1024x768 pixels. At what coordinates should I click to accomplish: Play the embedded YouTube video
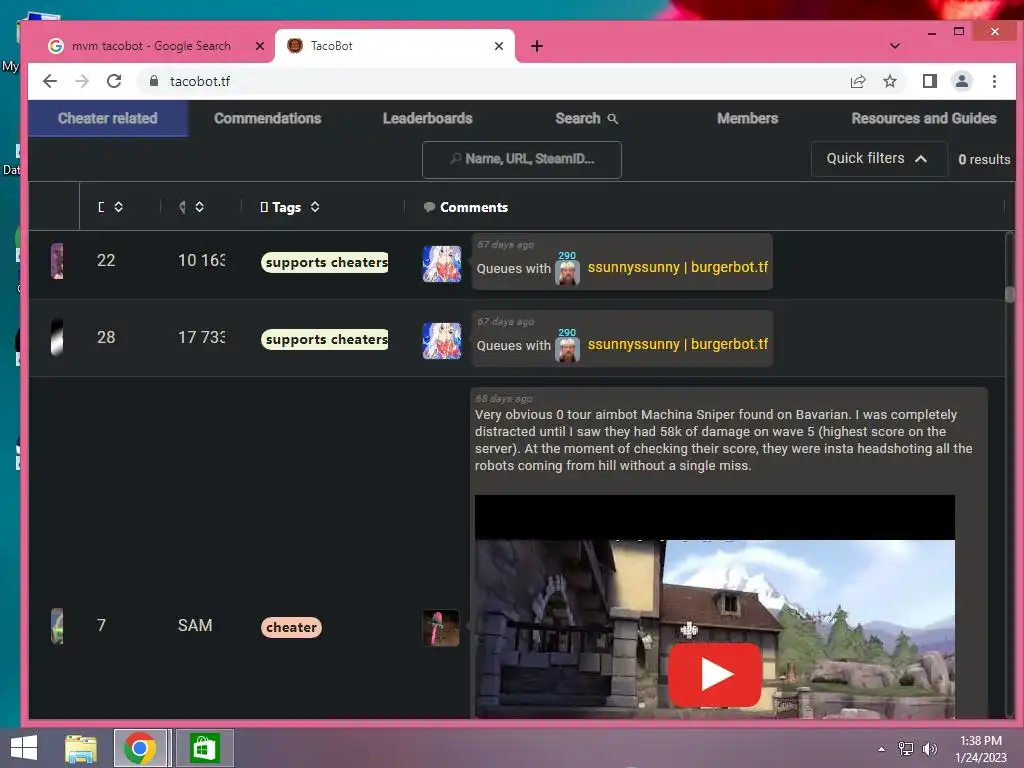point(714,675)
